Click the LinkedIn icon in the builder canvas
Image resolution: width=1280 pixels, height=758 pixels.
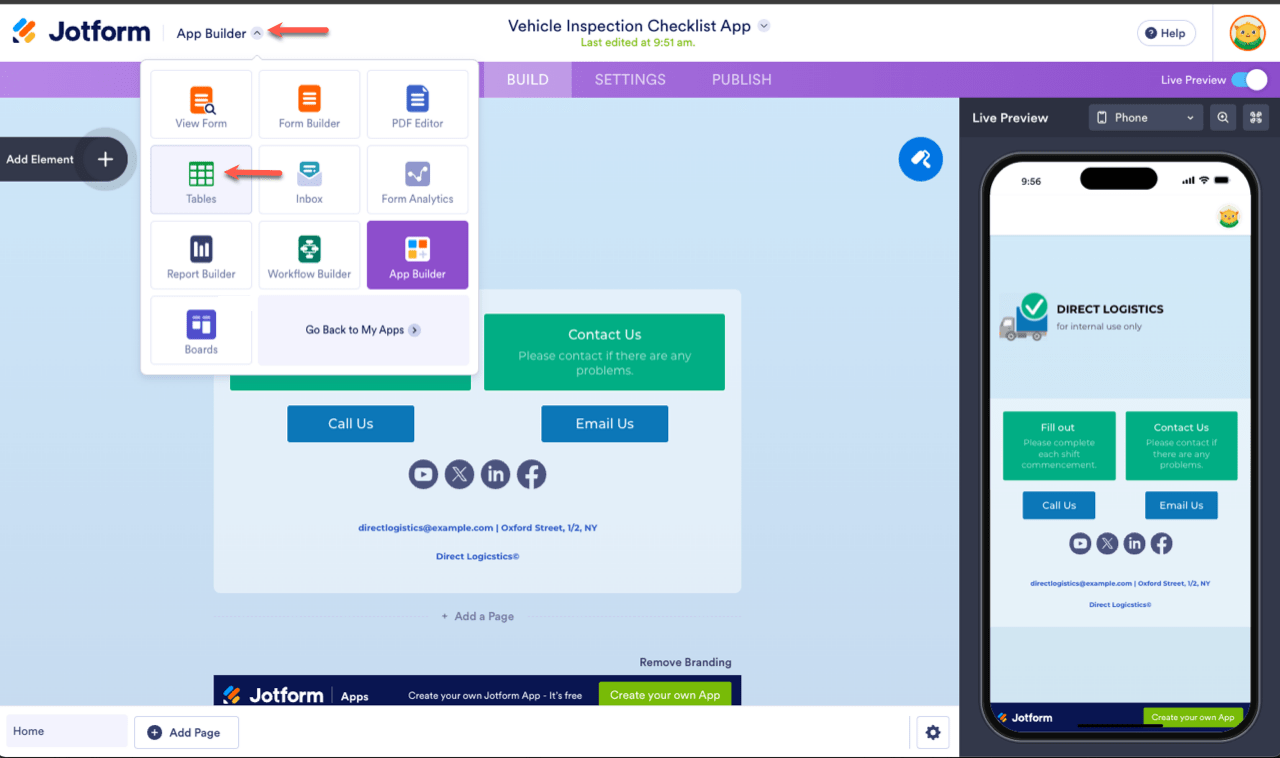[x=495, y=474]
